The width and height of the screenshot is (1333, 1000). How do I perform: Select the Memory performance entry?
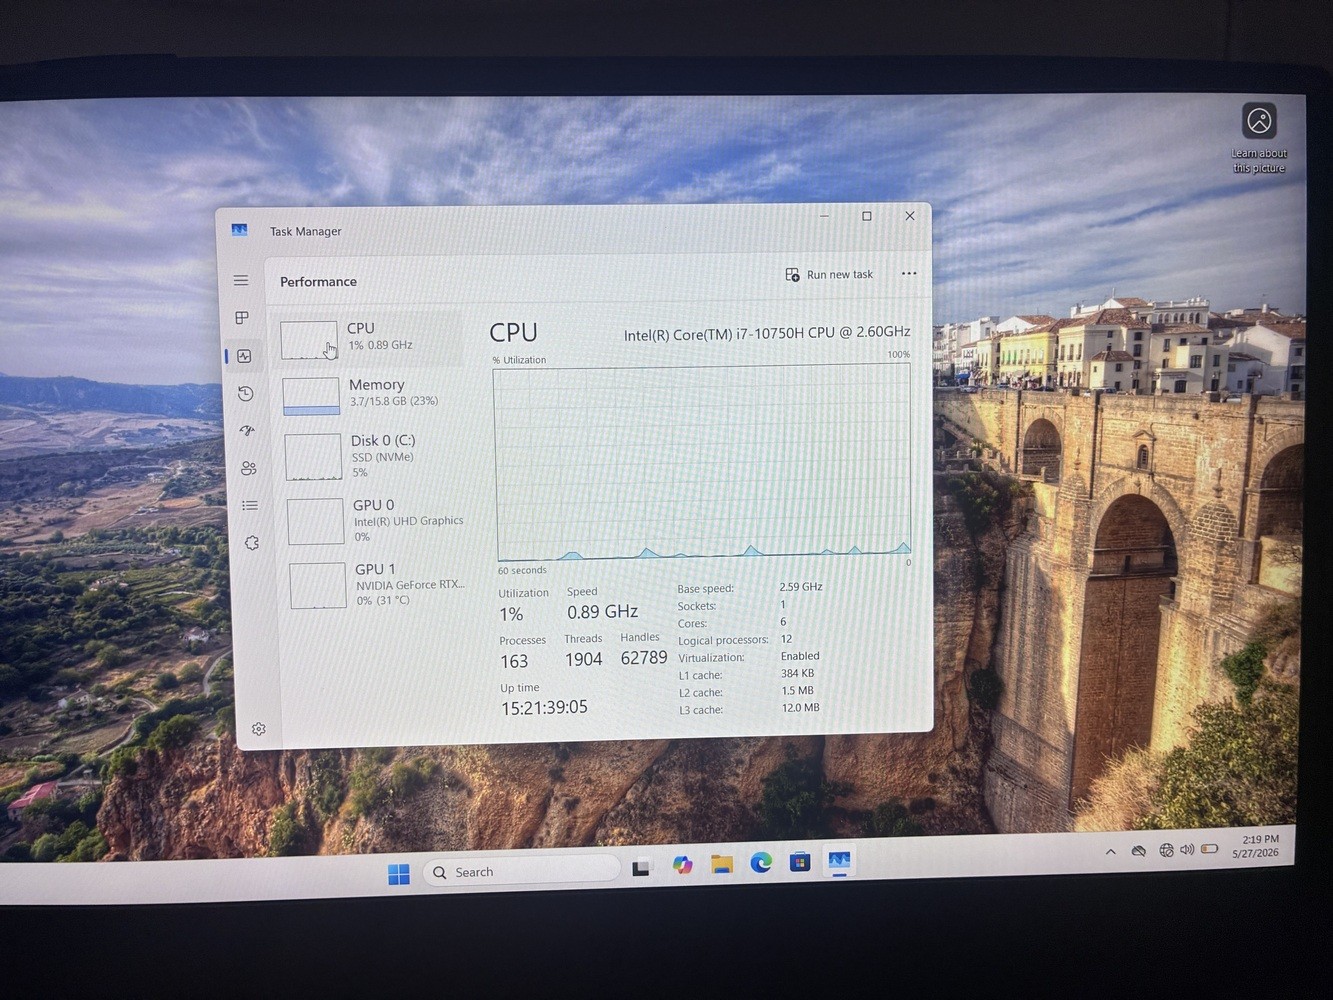[x=372, y=394]
